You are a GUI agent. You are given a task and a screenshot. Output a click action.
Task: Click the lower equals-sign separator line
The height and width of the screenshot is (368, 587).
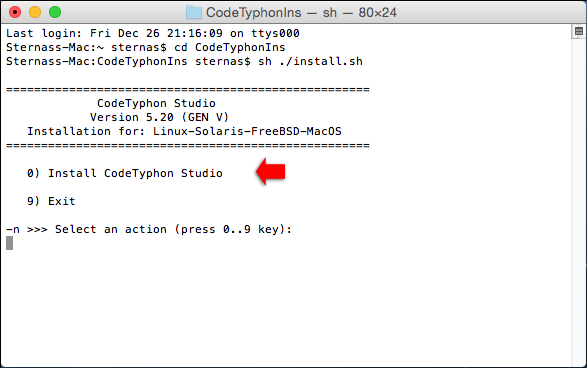[188, 145]
